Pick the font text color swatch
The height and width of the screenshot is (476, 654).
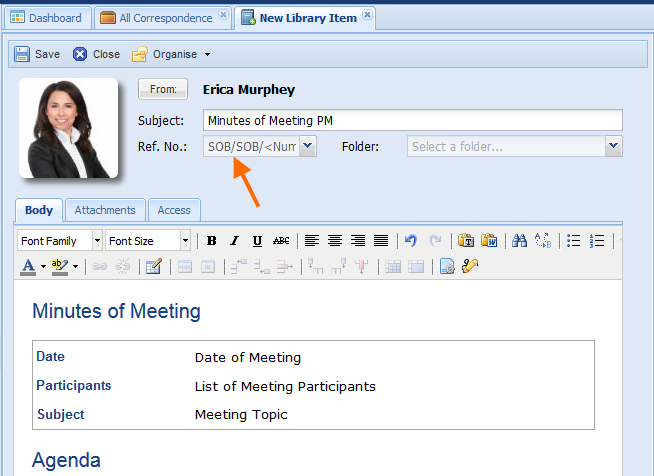pos(28,266)
